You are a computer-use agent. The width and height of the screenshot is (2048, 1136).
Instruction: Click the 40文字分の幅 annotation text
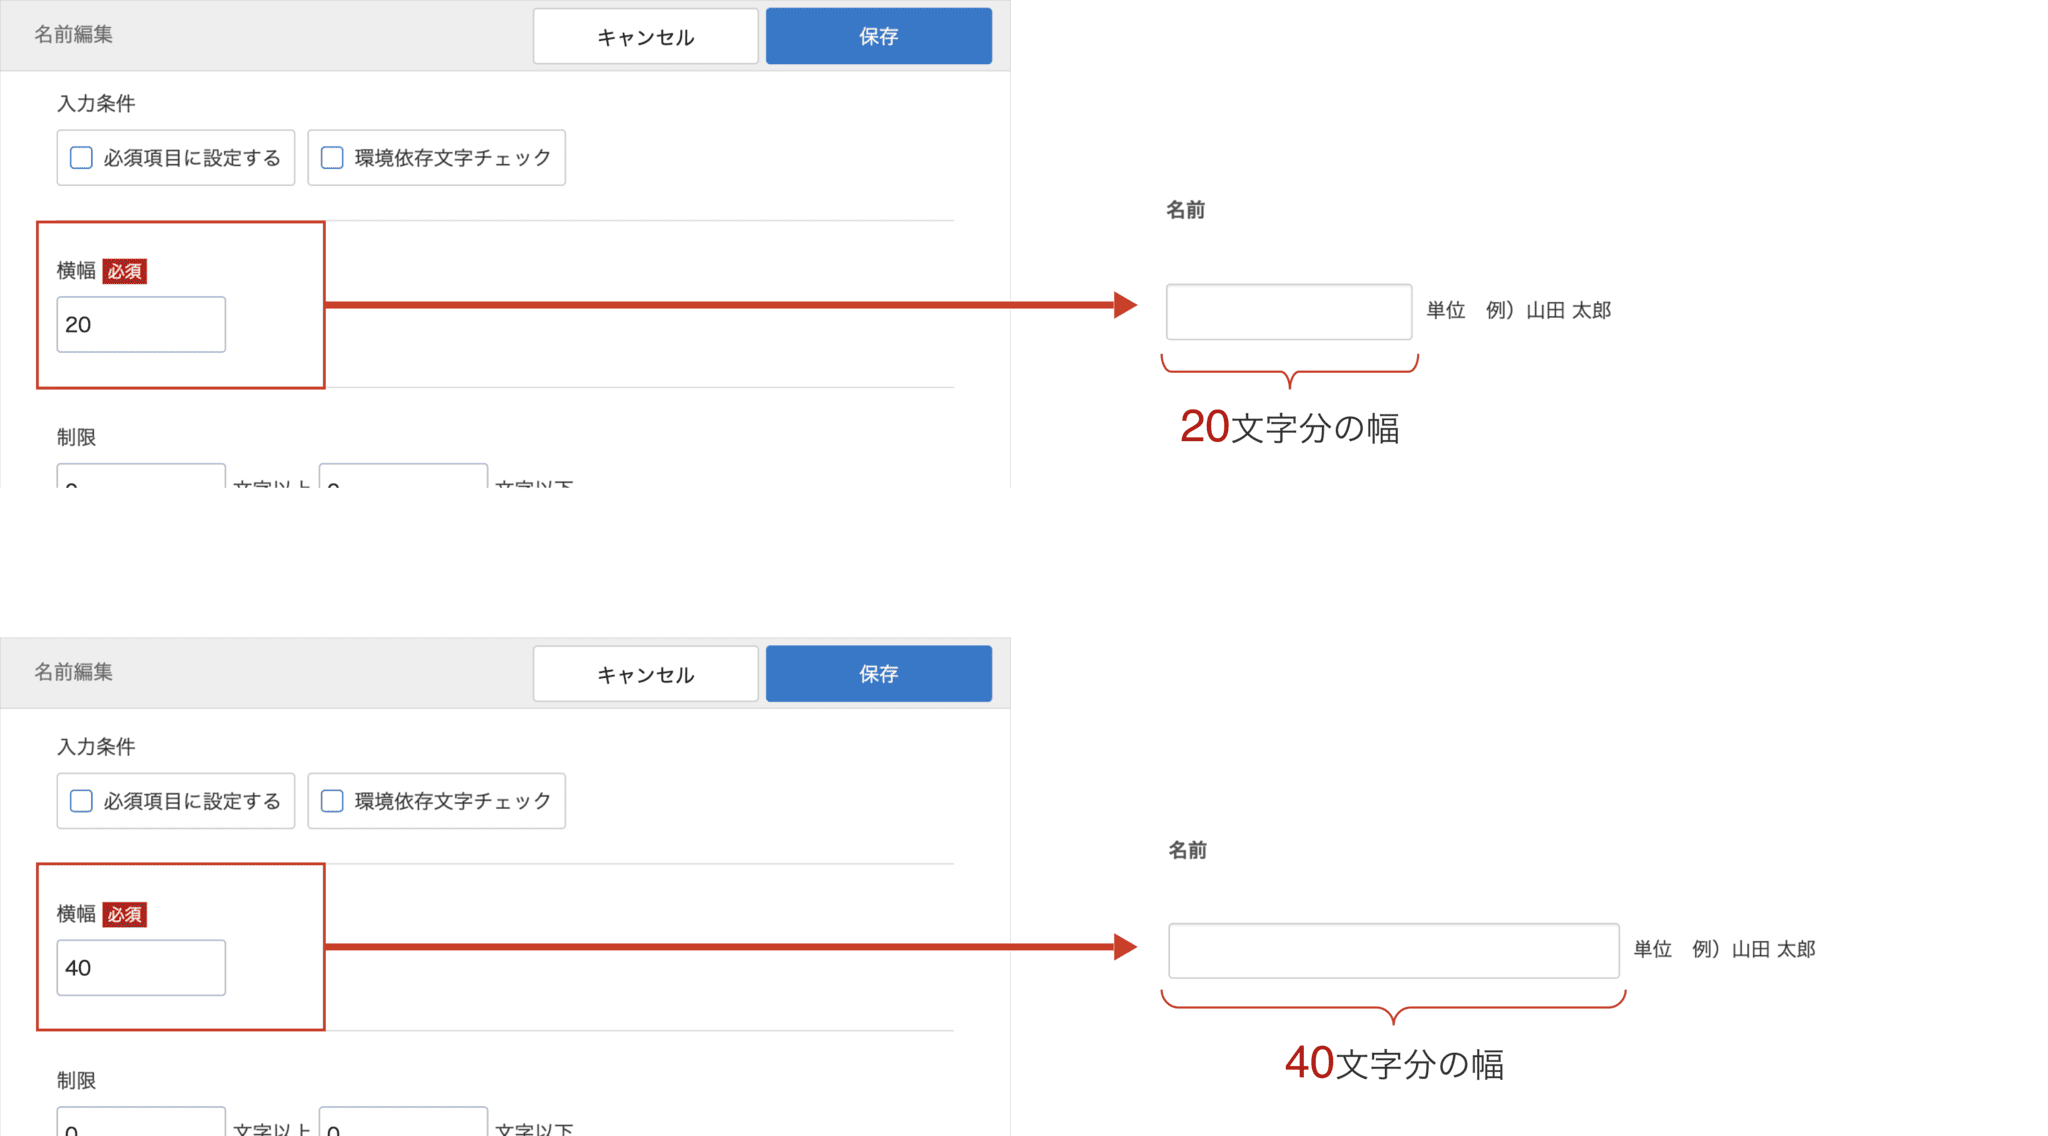[1394, 1064]
